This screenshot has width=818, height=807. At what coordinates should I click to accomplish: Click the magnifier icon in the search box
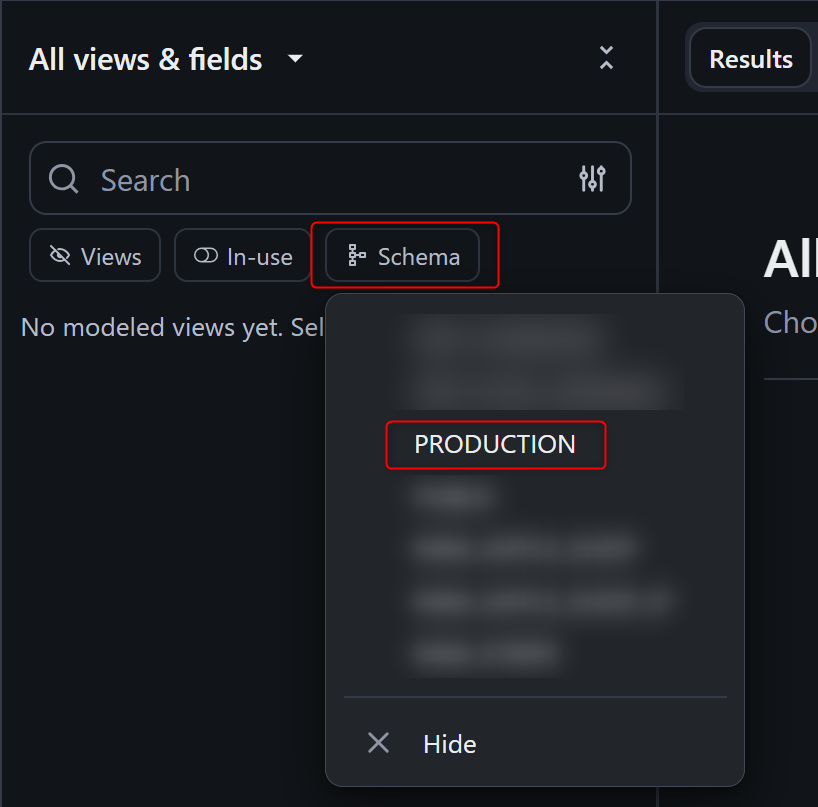click(63, 179)
